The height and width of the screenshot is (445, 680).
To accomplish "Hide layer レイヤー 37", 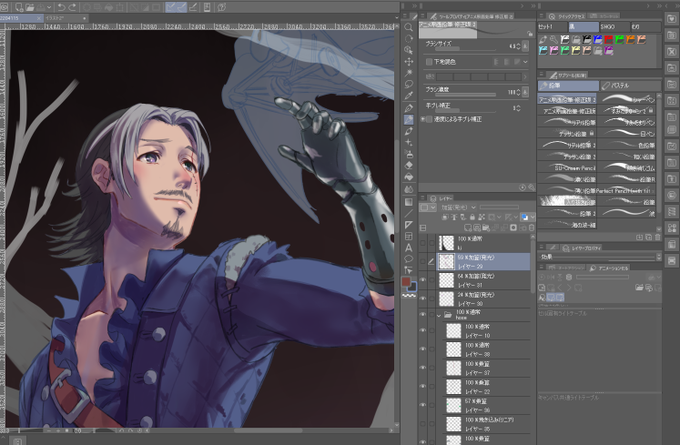I will pos(423,368).
